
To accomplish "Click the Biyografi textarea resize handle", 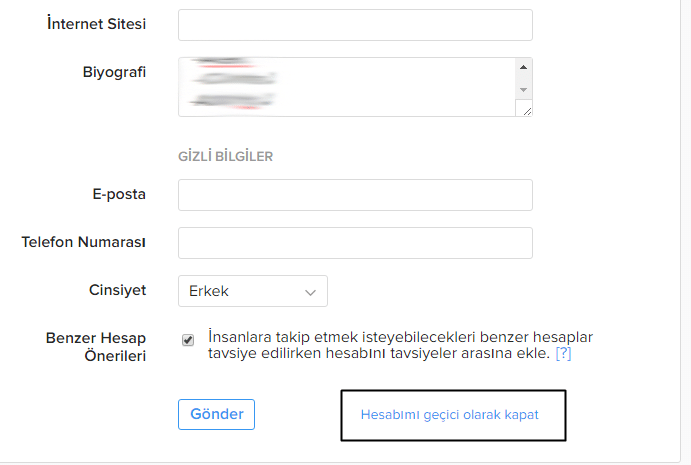I will coord(525,109).
